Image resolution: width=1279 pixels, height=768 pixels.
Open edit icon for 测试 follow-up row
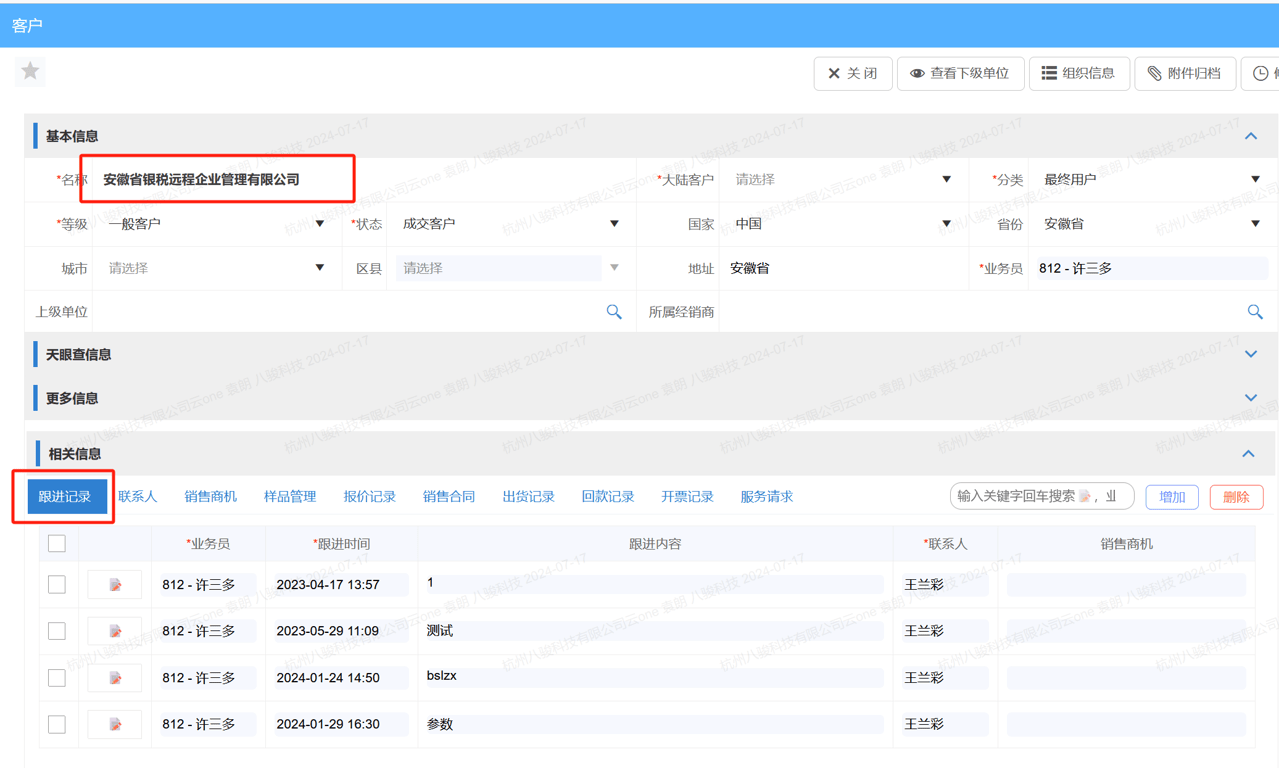point(115,631)
